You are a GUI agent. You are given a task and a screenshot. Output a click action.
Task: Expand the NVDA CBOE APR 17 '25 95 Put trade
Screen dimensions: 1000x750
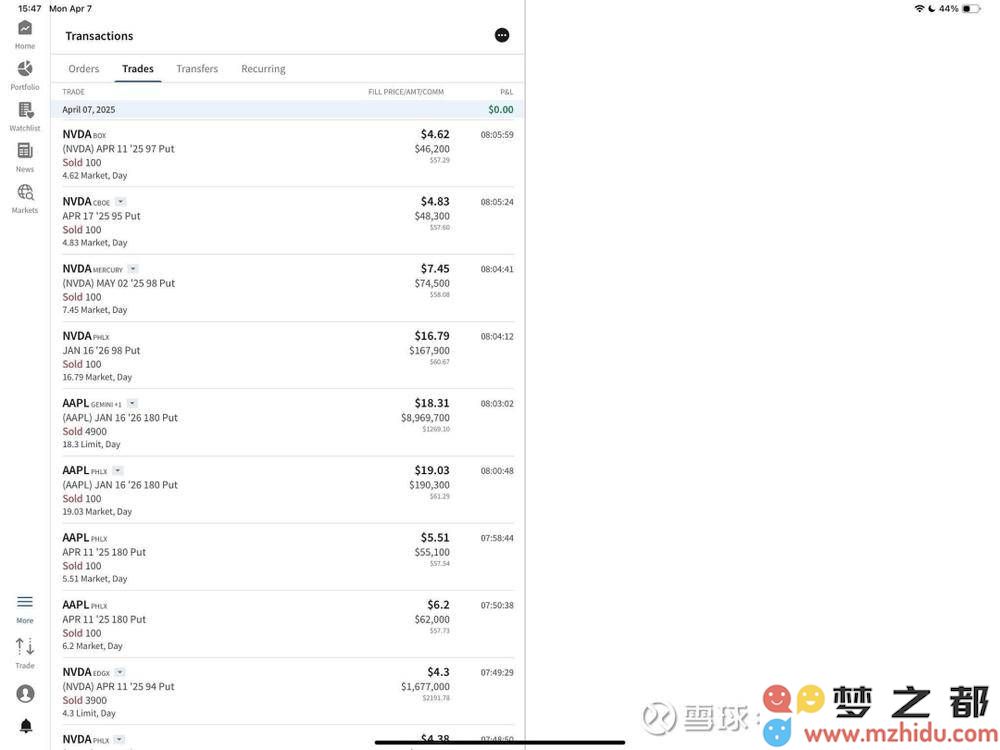[x=121, y=202]
